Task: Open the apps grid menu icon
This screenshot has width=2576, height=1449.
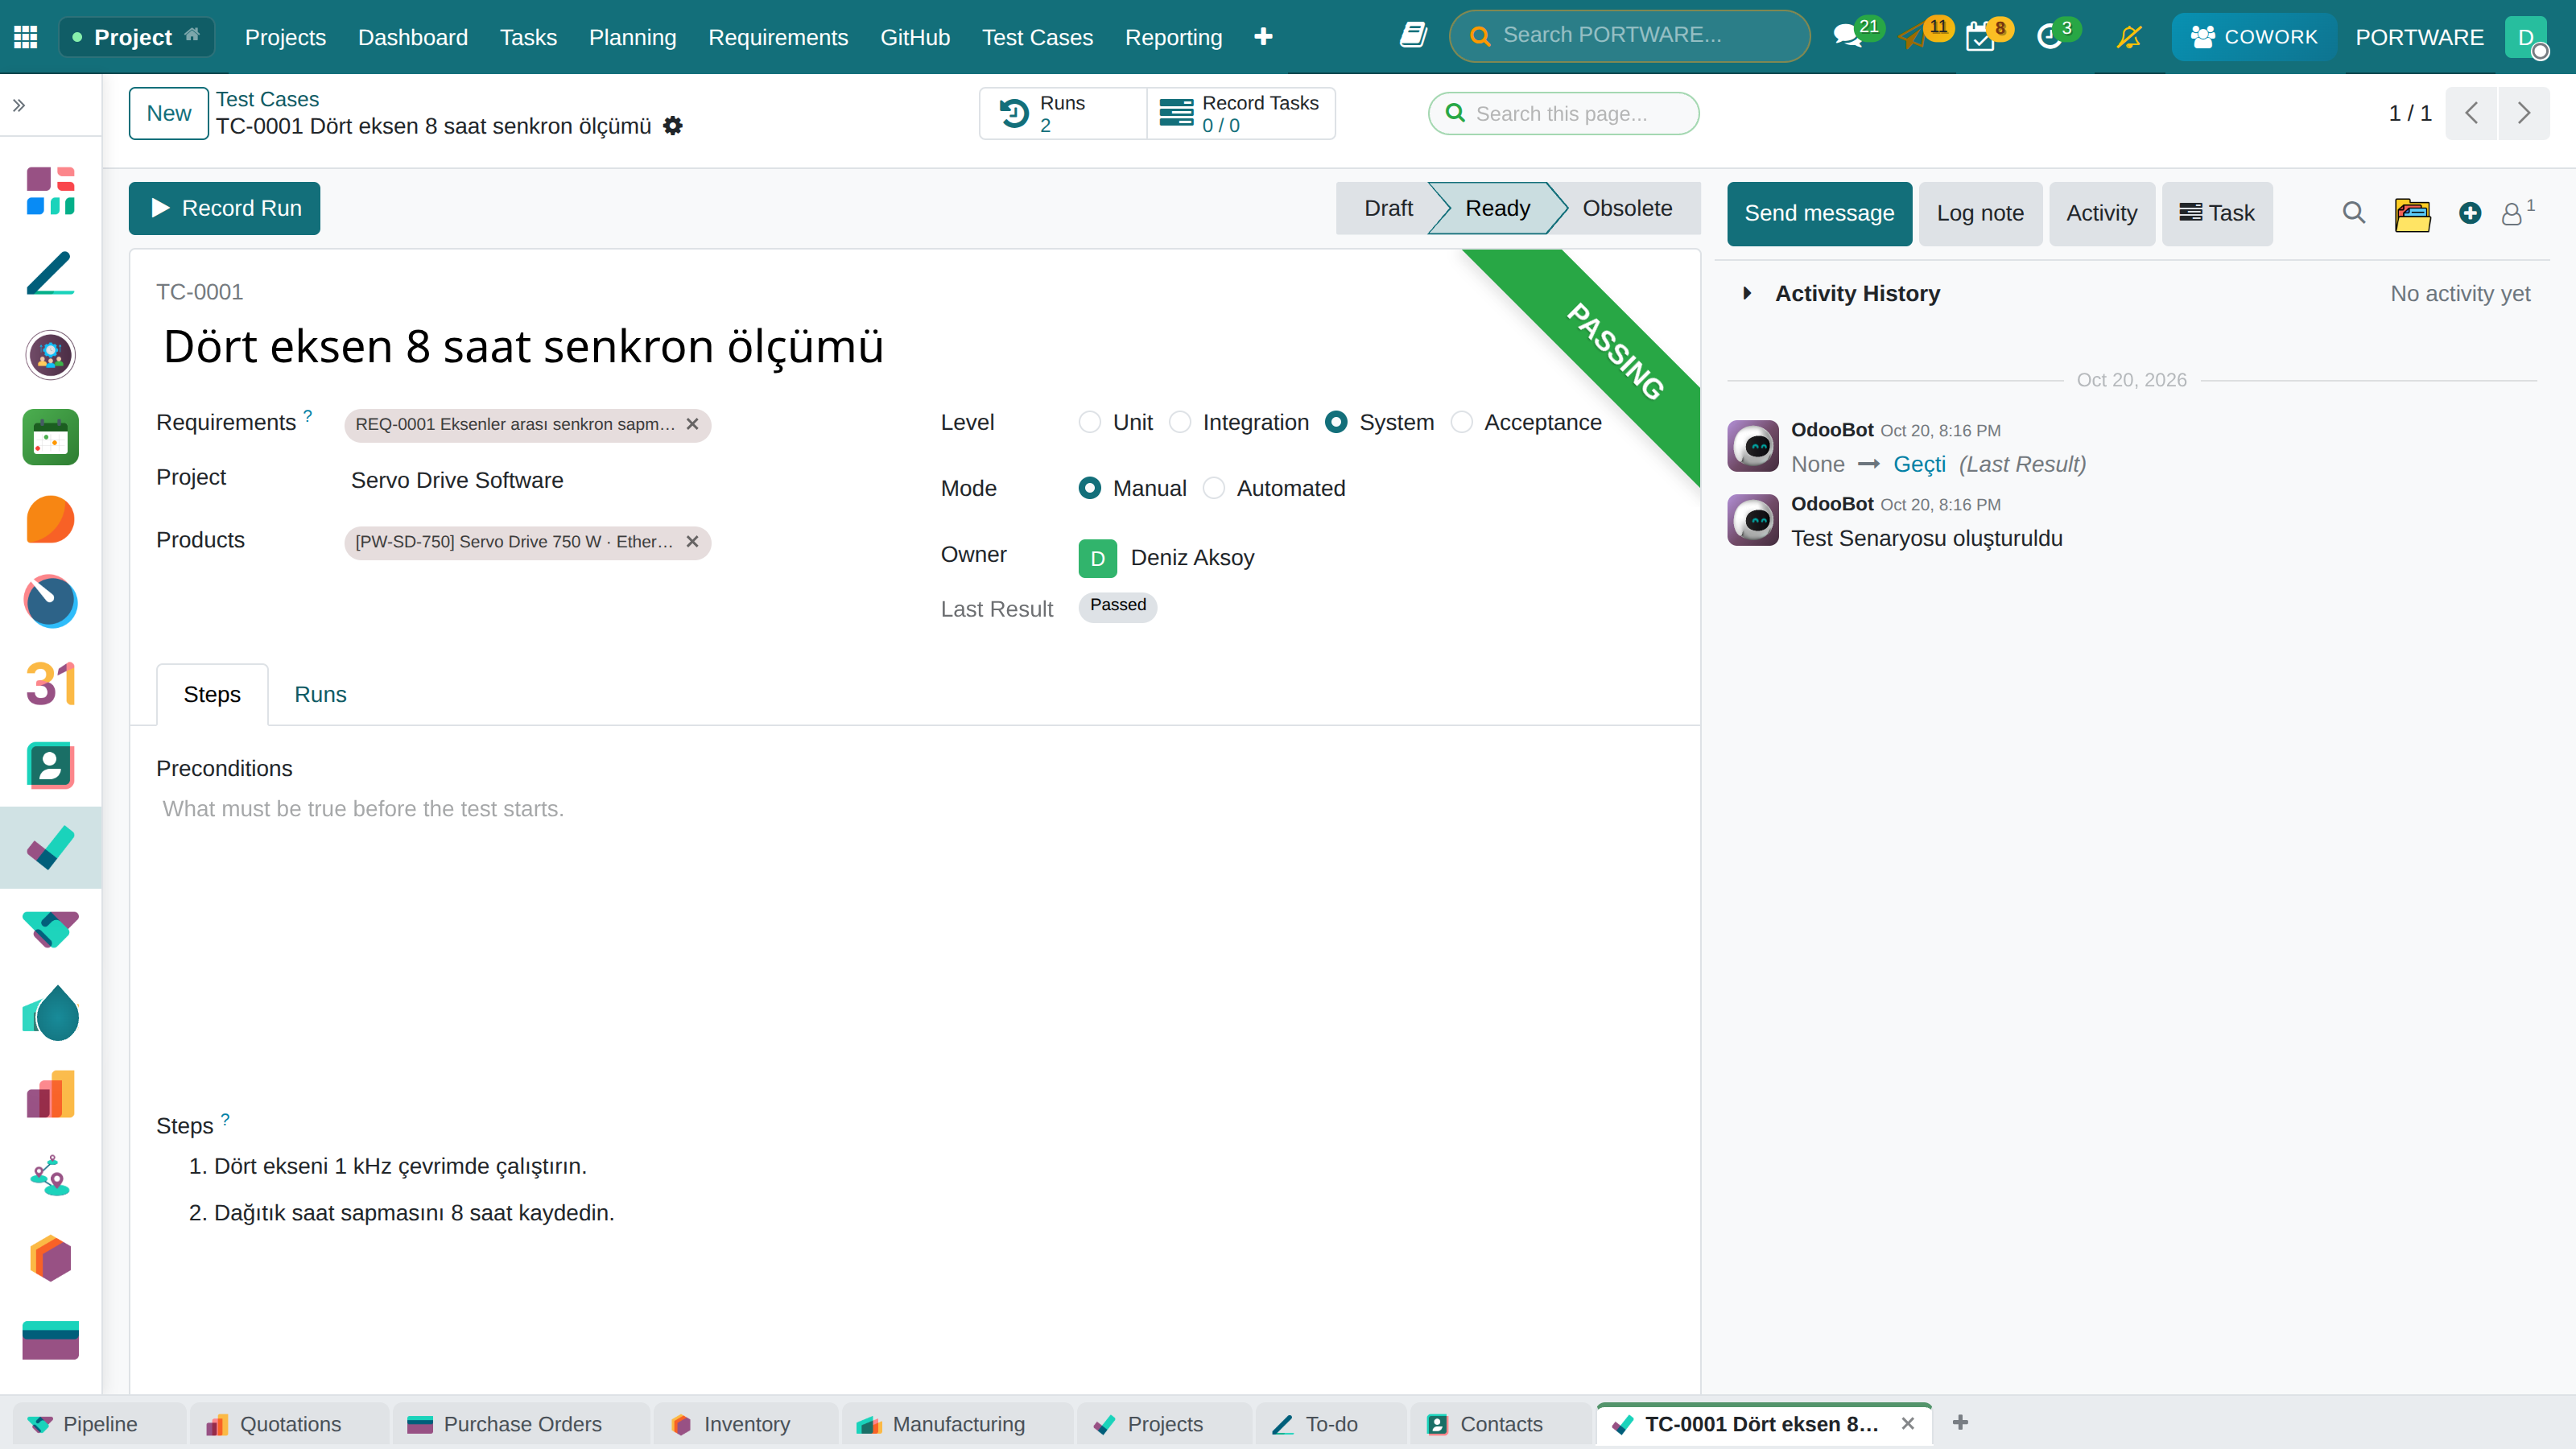Action: pos(26,37)
